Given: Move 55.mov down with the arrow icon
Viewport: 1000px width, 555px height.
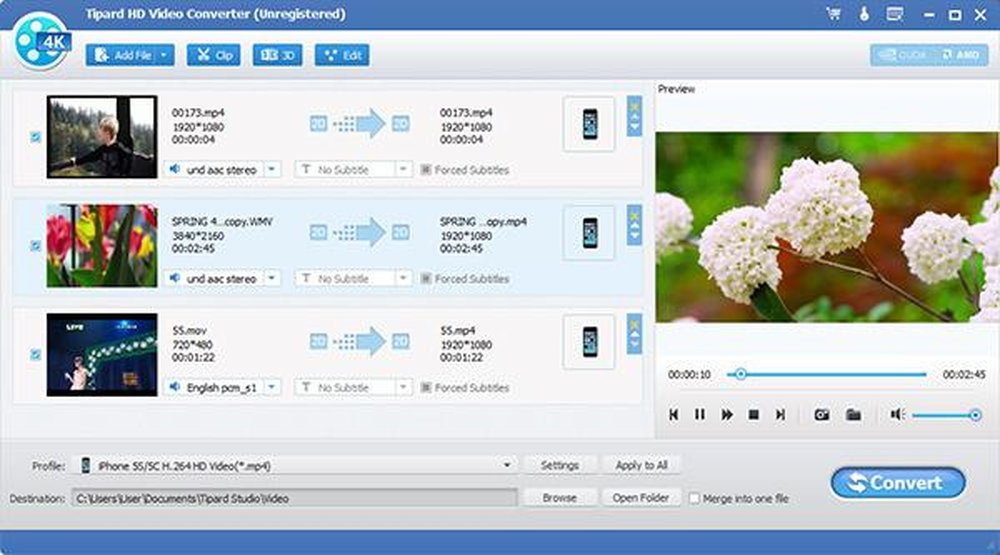Looking at the screenshot, I should [635, 346].
